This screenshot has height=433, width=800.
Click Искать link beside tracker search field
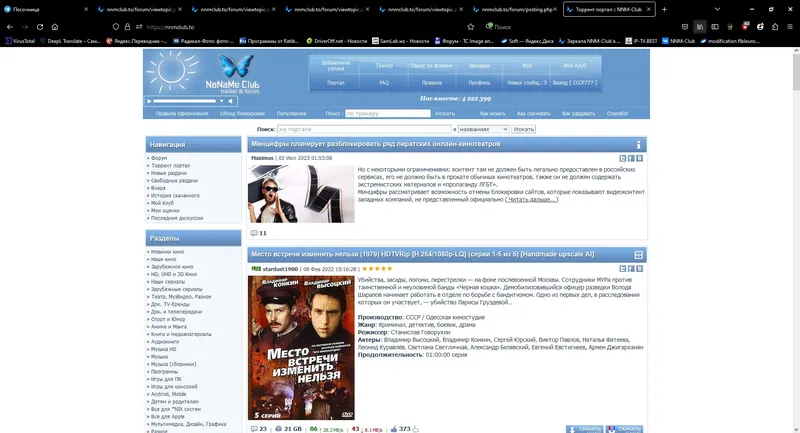point(445,114)
